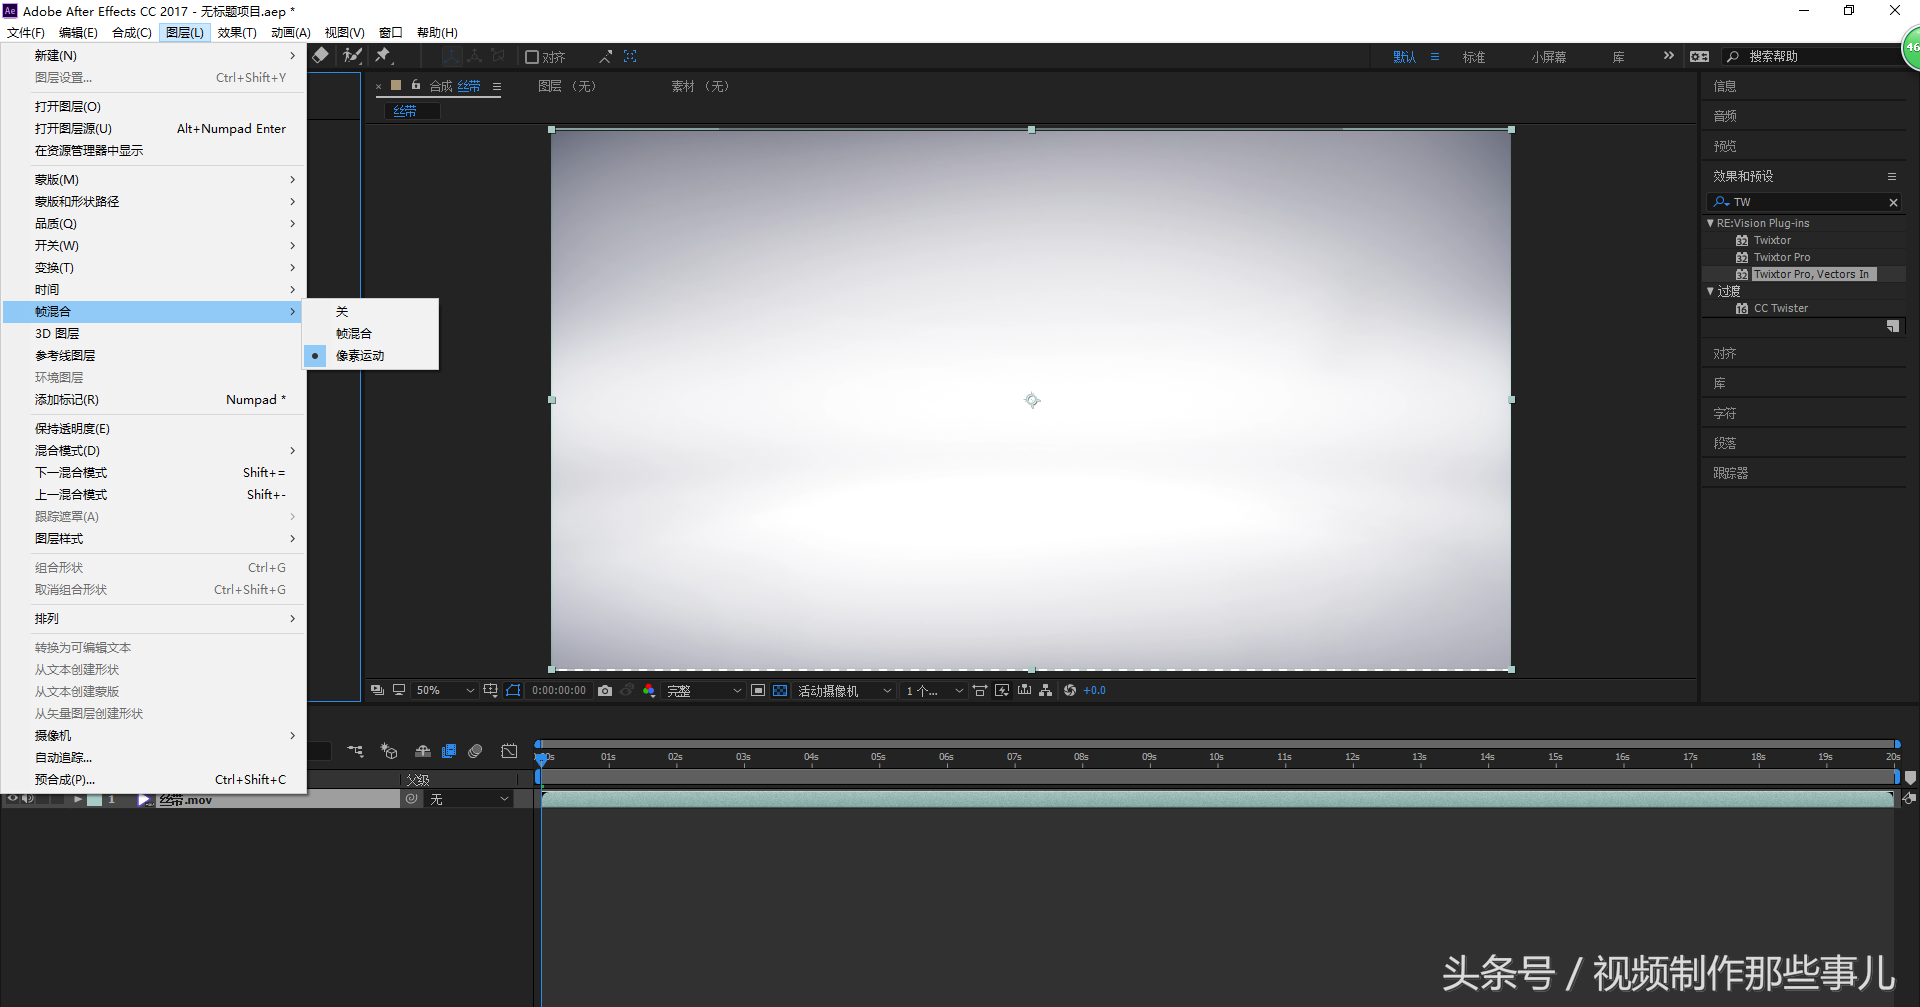
Task: Click always preview this view icon
Action: coord(377,690)
